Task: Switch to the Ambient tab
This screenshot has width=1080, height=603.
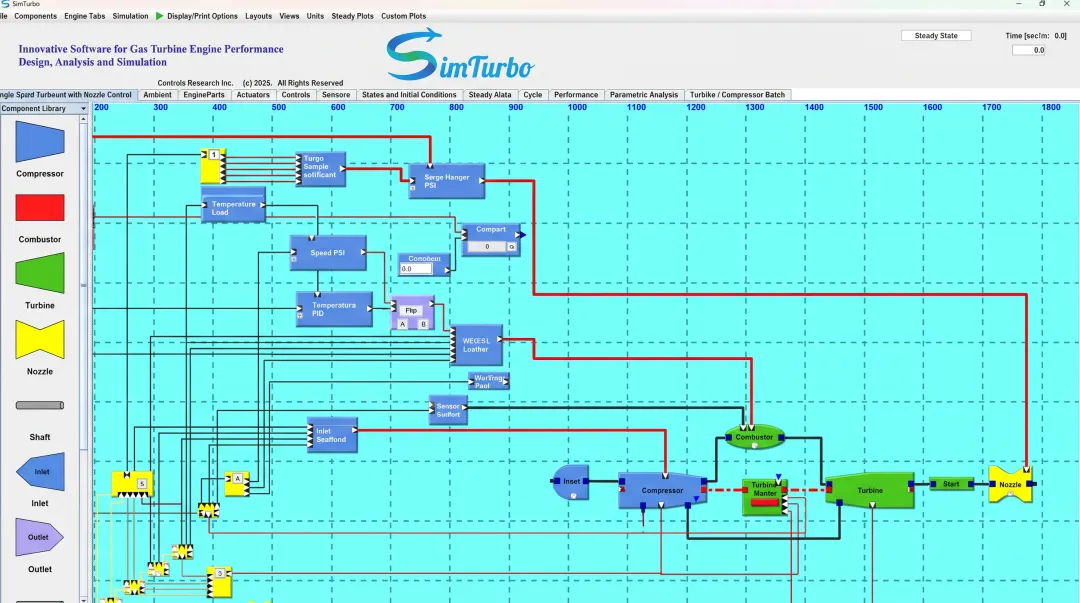Action: tap(158, 94)
